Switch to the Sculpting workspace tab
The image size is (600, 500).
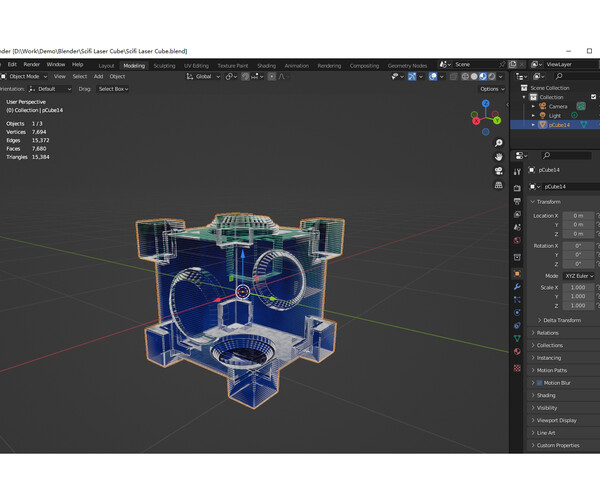coord(163,65)
